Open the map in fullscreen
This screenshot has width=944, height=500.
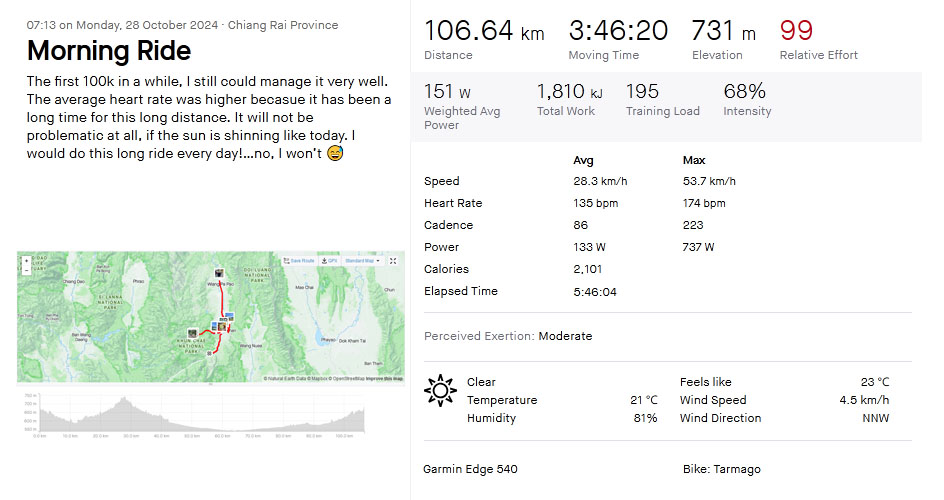point(393,261)
